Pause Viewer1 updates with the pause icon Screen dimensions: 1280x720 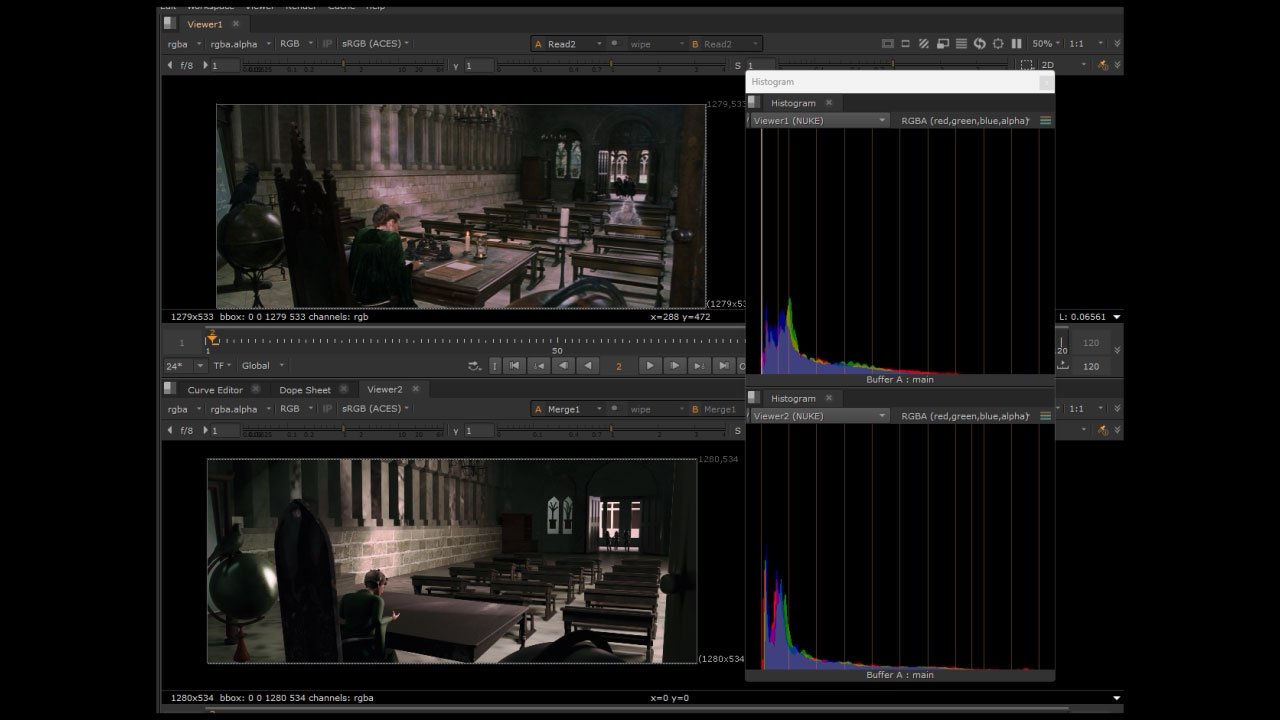point(1016,44)
